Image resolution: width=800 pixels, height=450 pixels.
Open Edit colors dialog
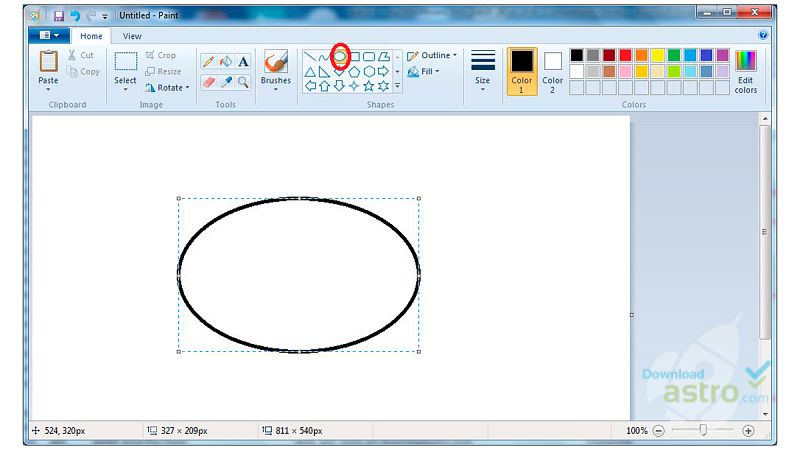746,70
